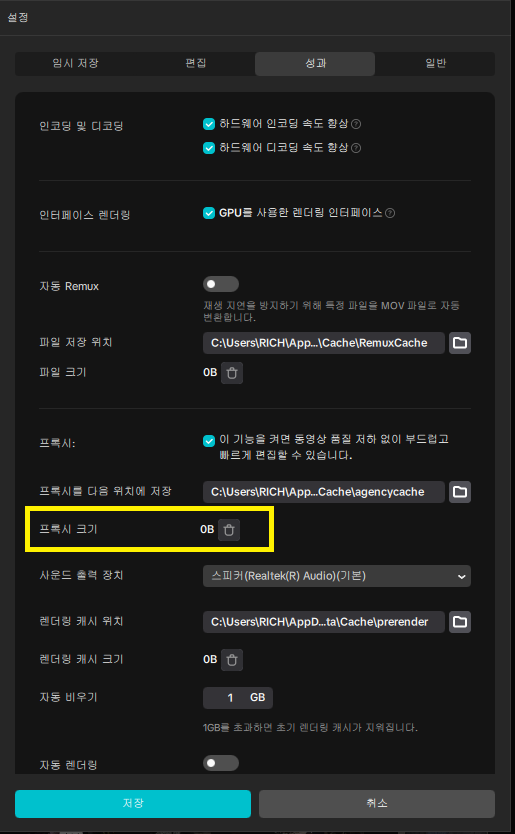The width and height of the screenshot is (515, 834).
Task: Click the 자동 비우기 1 GB field
Action: click(238, 698)
